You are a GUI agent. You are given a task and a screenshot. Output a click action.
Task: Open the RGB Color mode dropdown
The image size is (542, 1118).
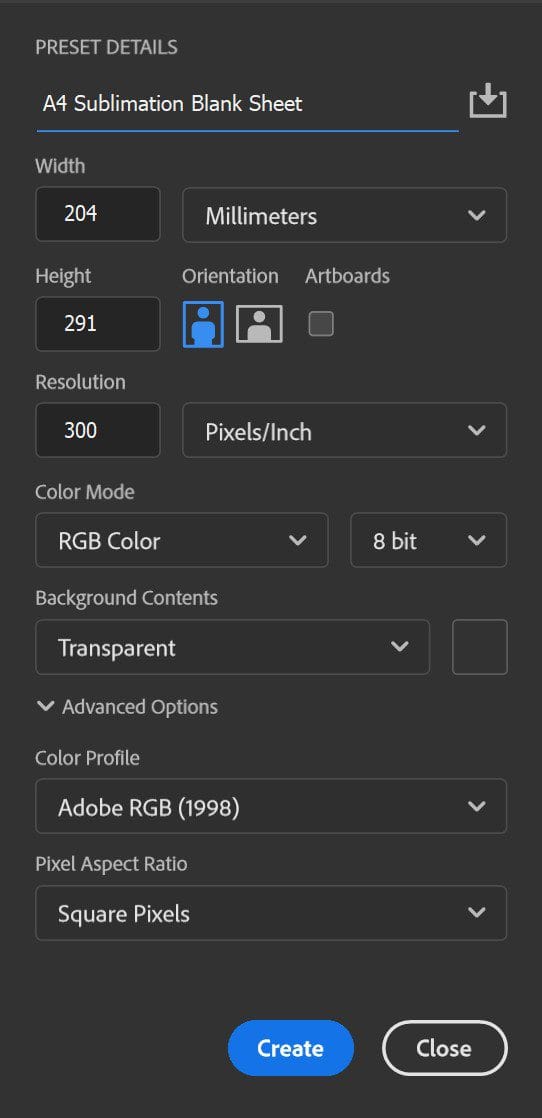pyautogui.click(x=182, y=540)
